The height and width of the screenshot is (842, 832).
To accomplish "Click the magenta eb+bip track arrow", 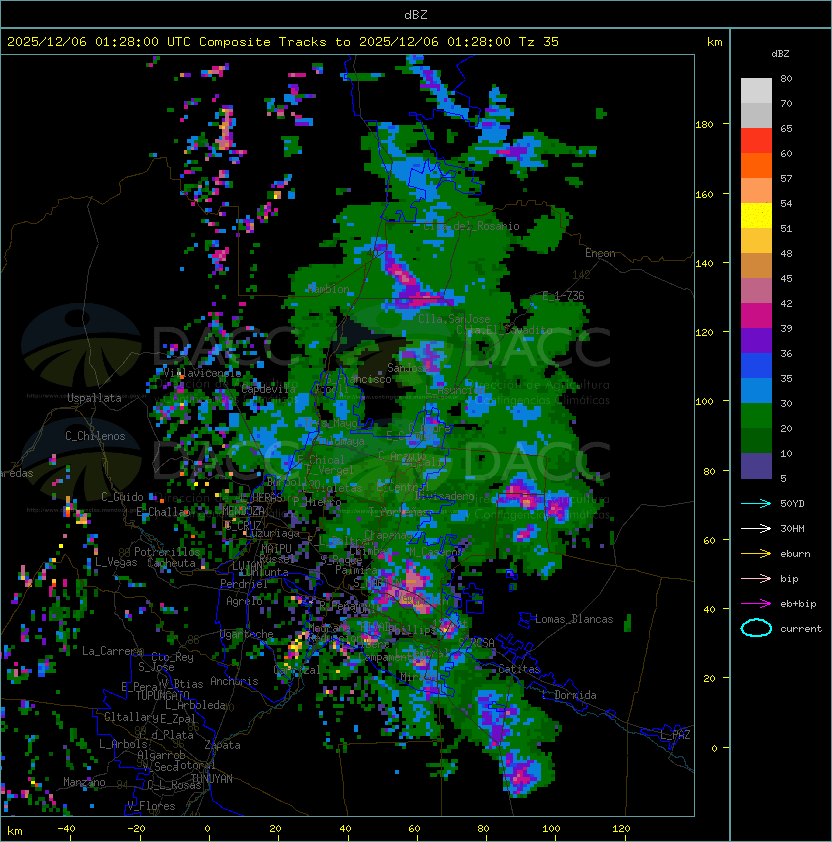I will point(756,604).
